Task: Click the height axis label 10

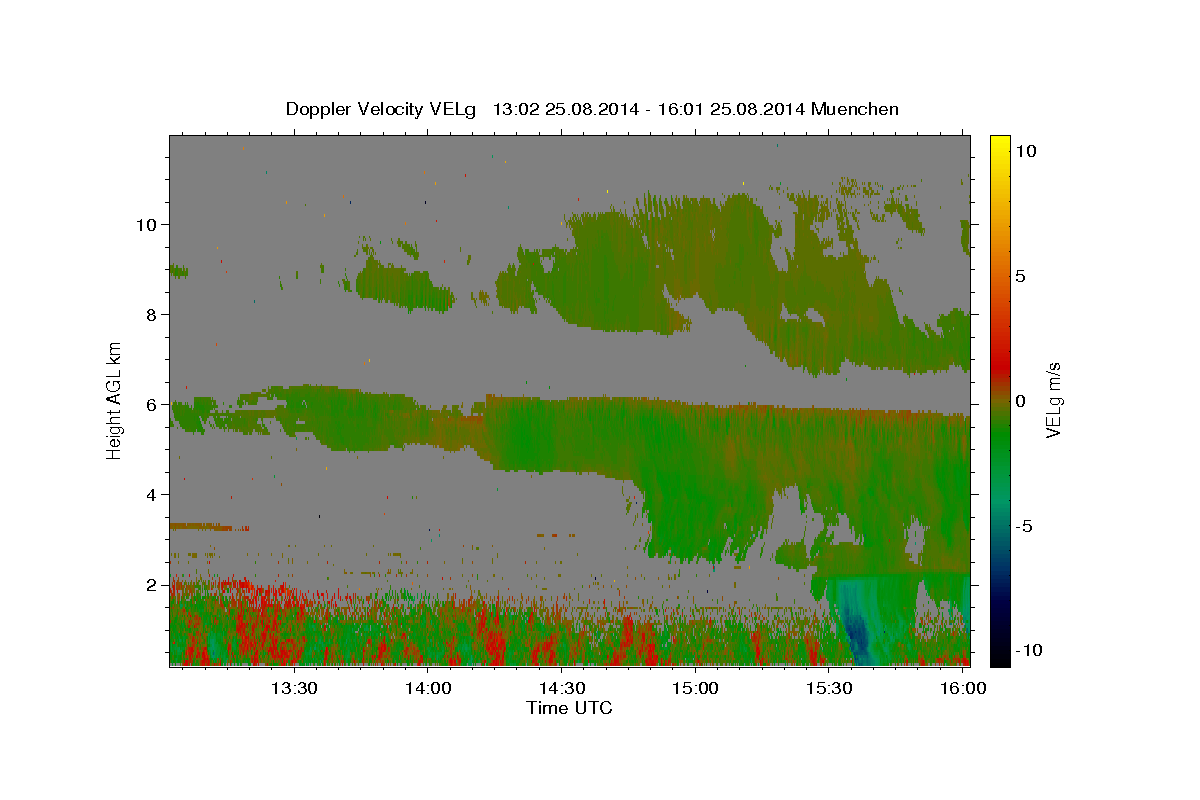Action: point(147,224)
